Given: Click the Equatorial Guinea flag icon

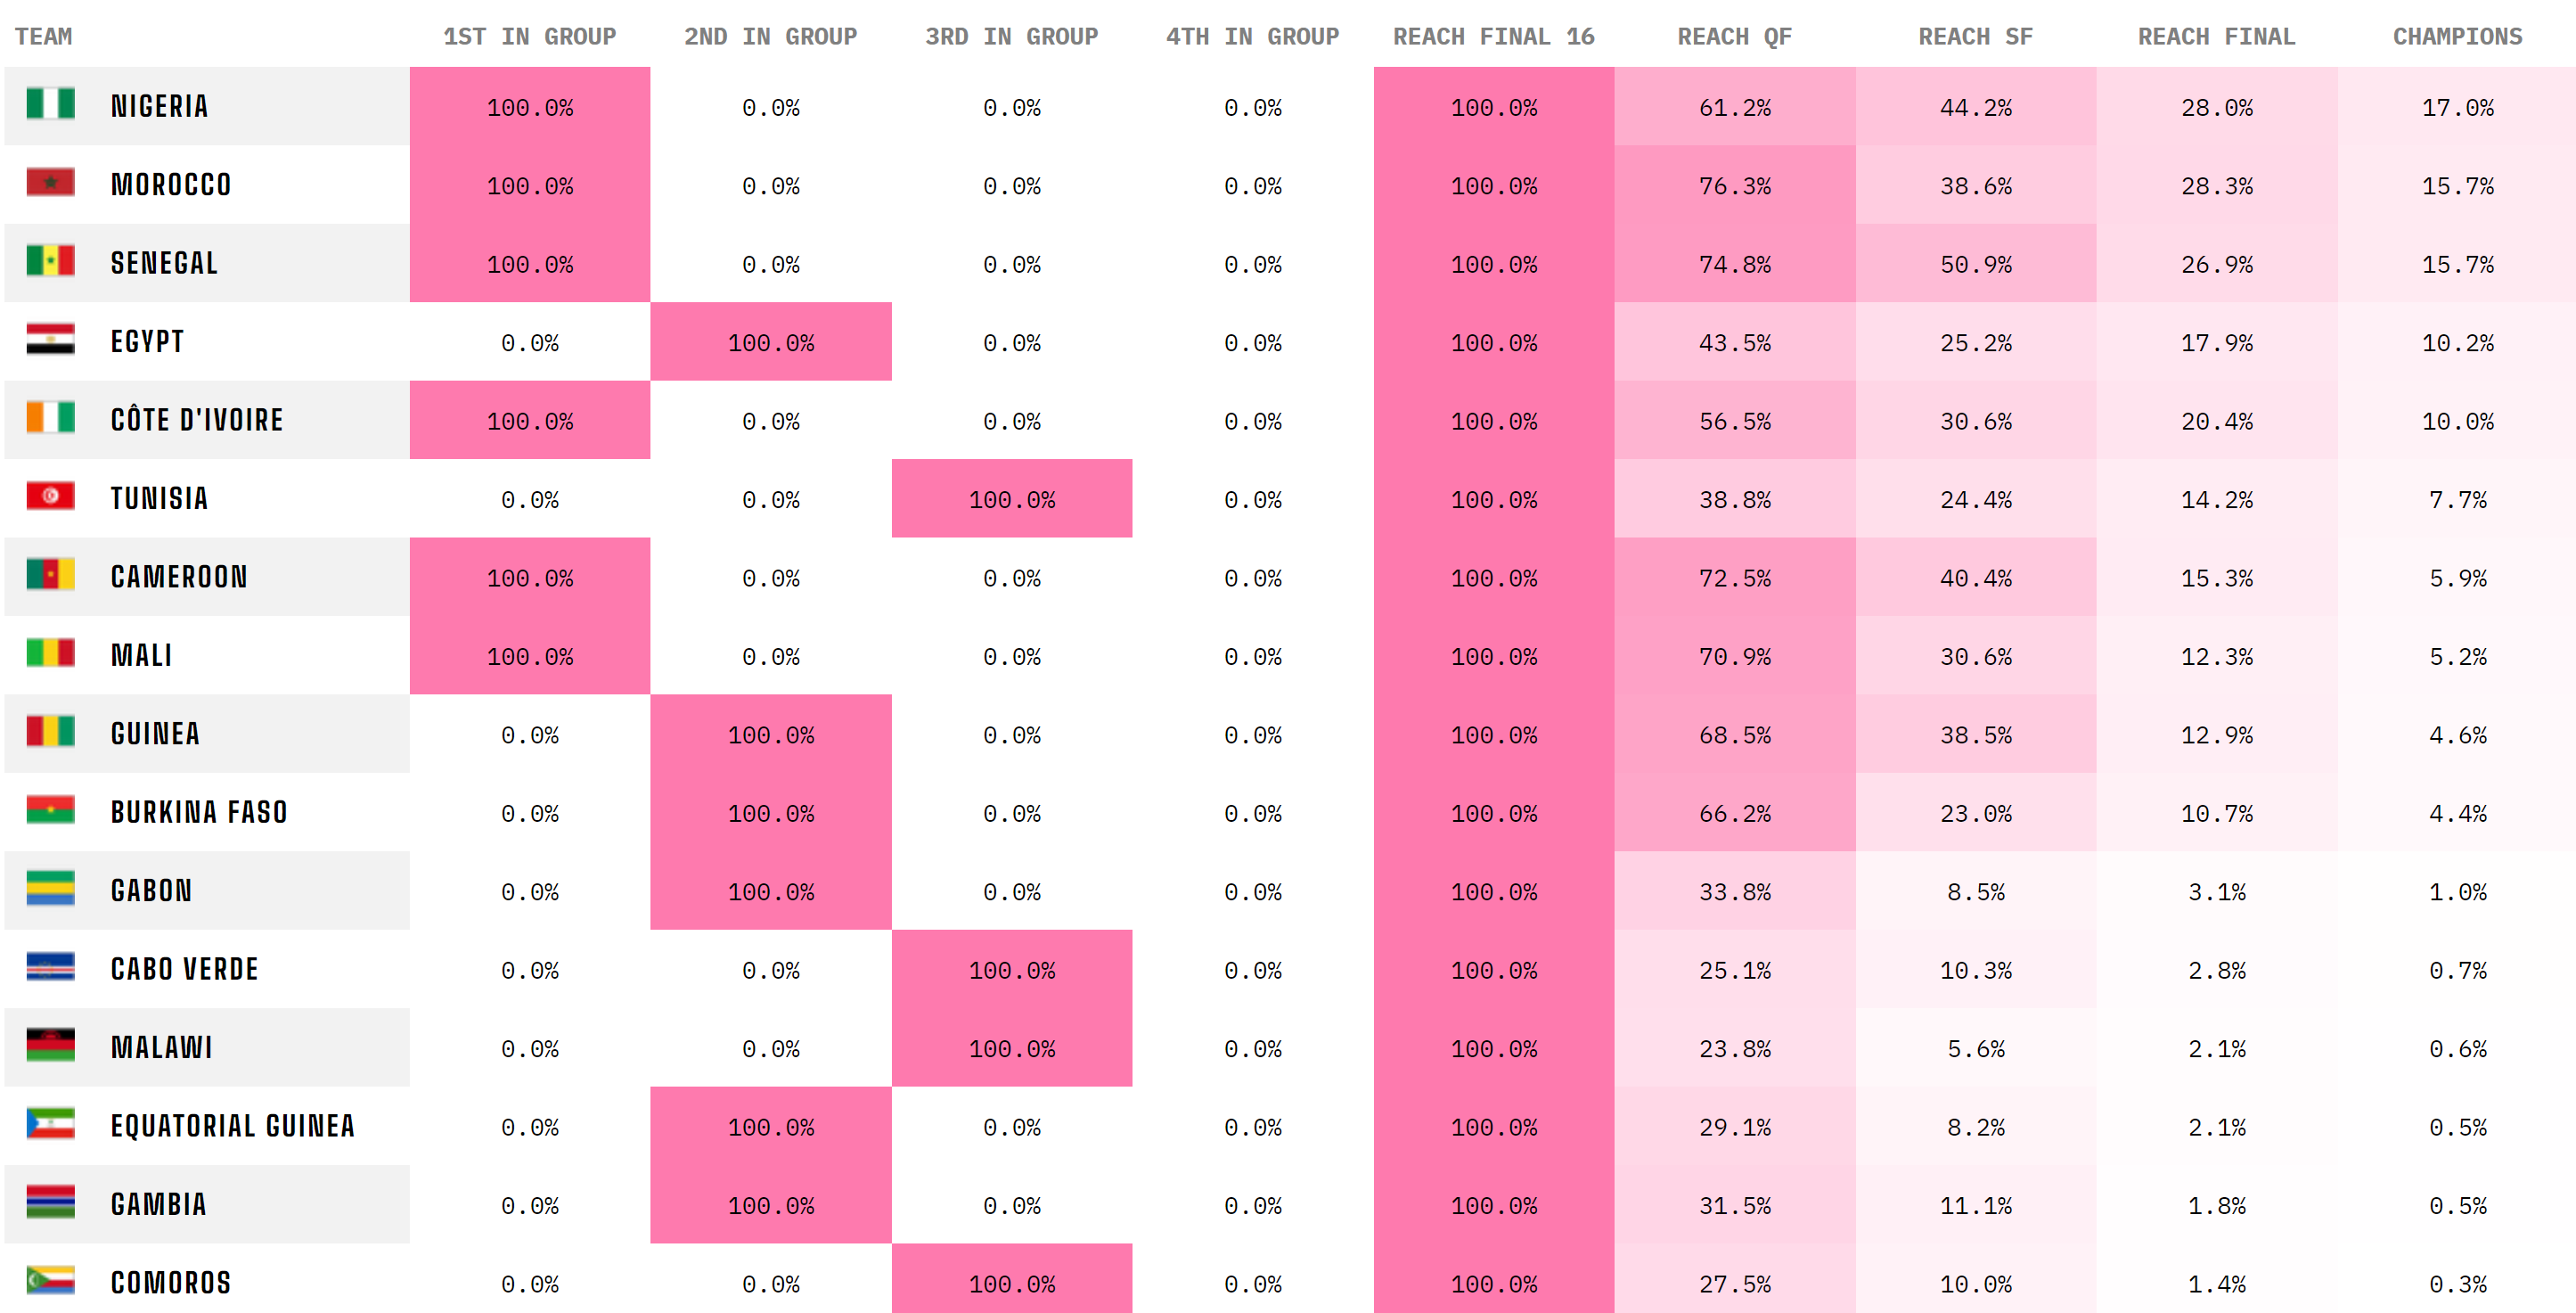Looking at the screenshot, I should (x=50, y=1124).
